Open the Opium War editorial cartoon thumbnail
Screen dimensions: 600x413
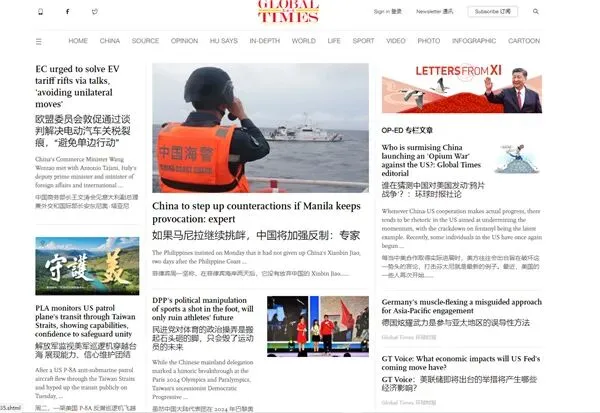(x=517, y=159)
